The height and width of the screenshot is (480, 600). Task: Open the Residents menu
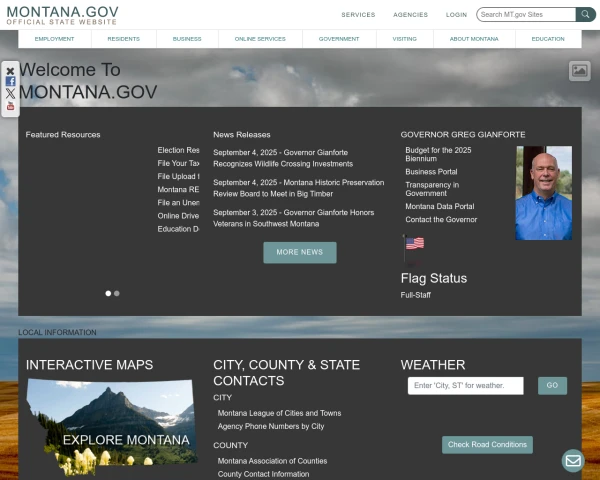coord(124,39)
